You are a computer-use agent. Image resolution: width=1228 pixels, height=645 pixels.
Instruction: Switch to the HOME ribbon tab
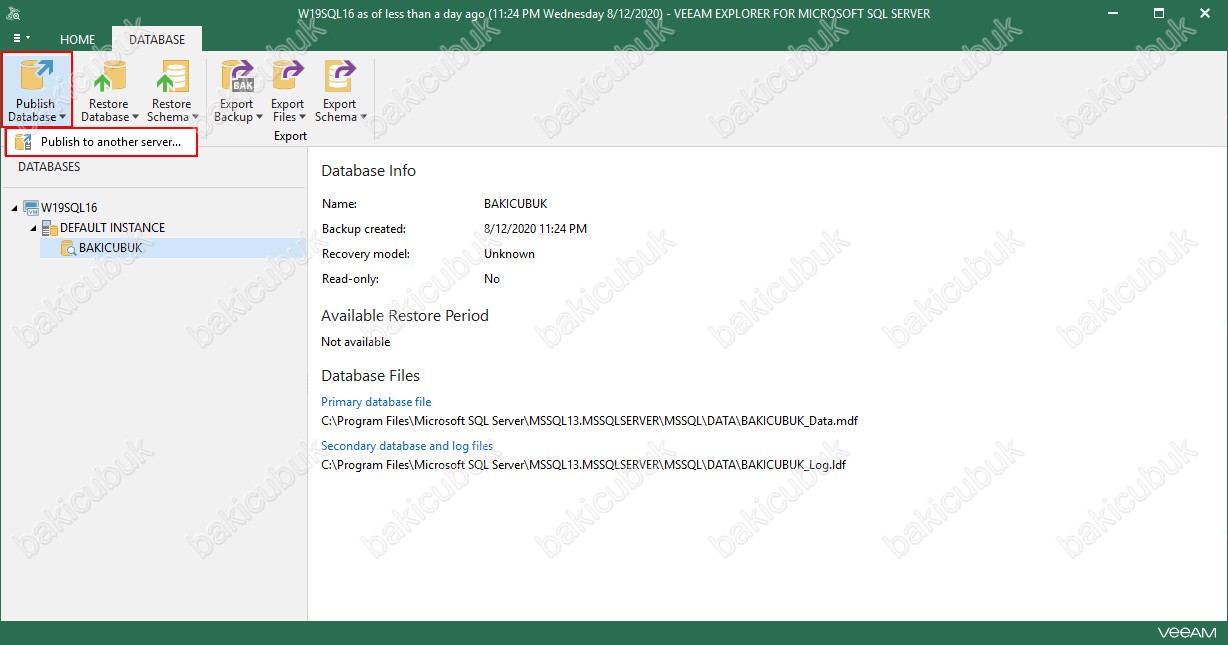click(78, 40)
